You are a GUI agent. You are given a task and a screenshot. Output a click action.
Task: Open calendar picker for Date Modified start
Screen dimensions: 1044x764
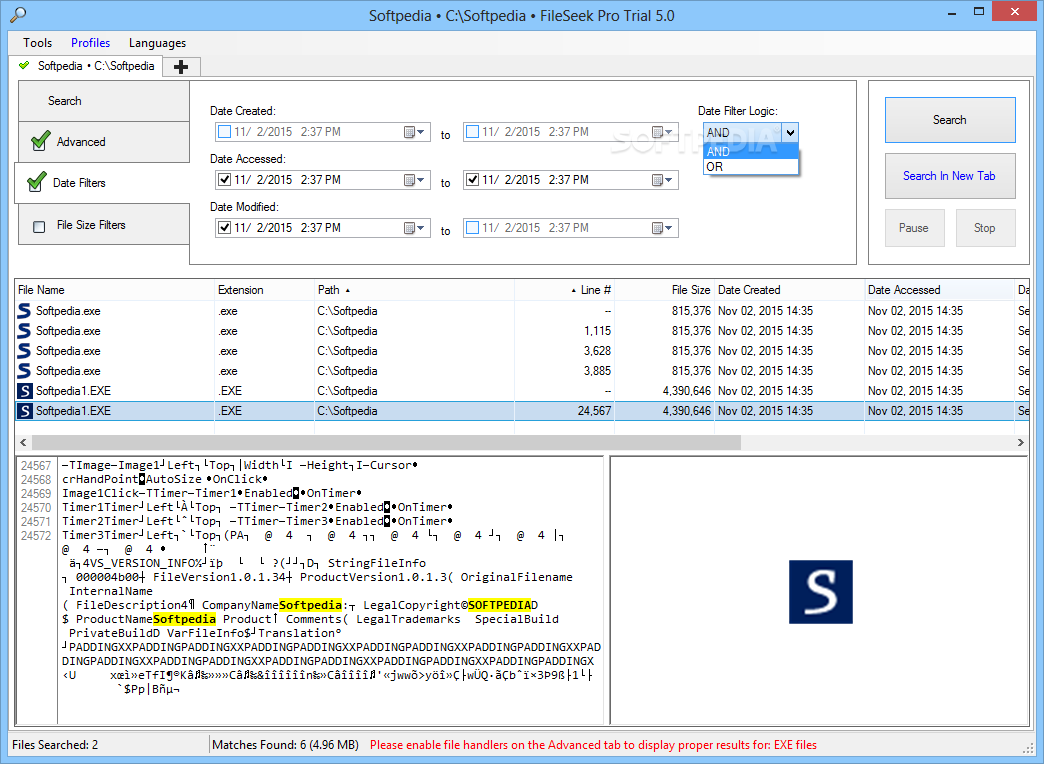tap(414, 228)
